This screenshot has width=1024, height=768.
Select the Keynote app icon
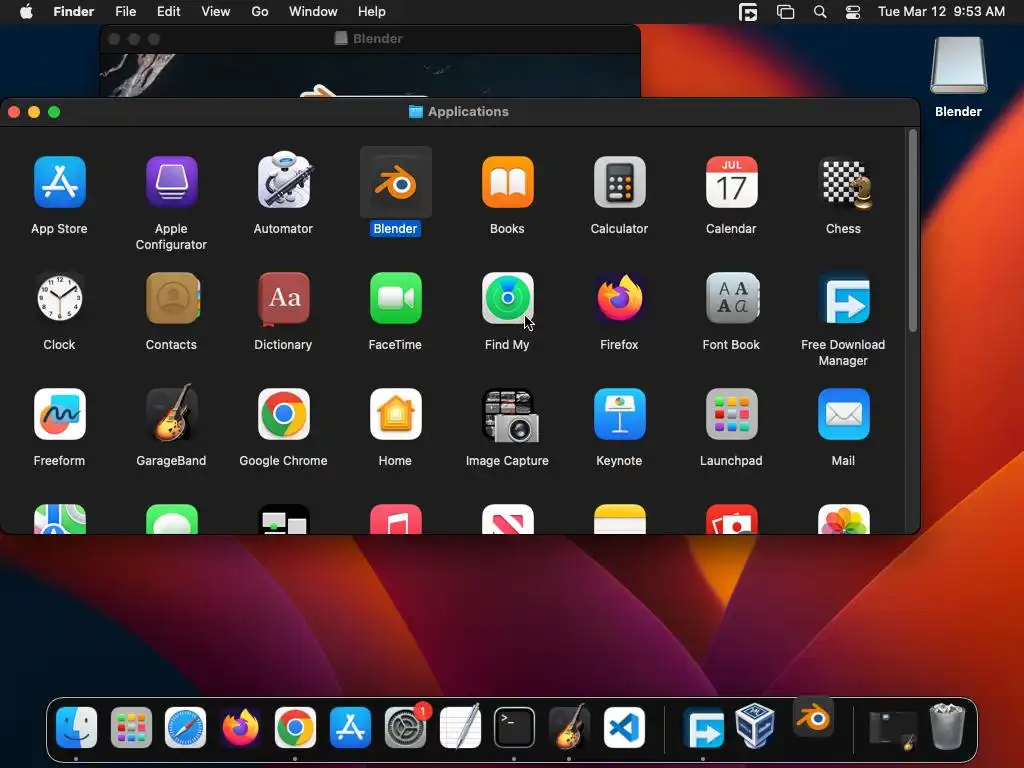pyautogui.click(x=619, y=414)
